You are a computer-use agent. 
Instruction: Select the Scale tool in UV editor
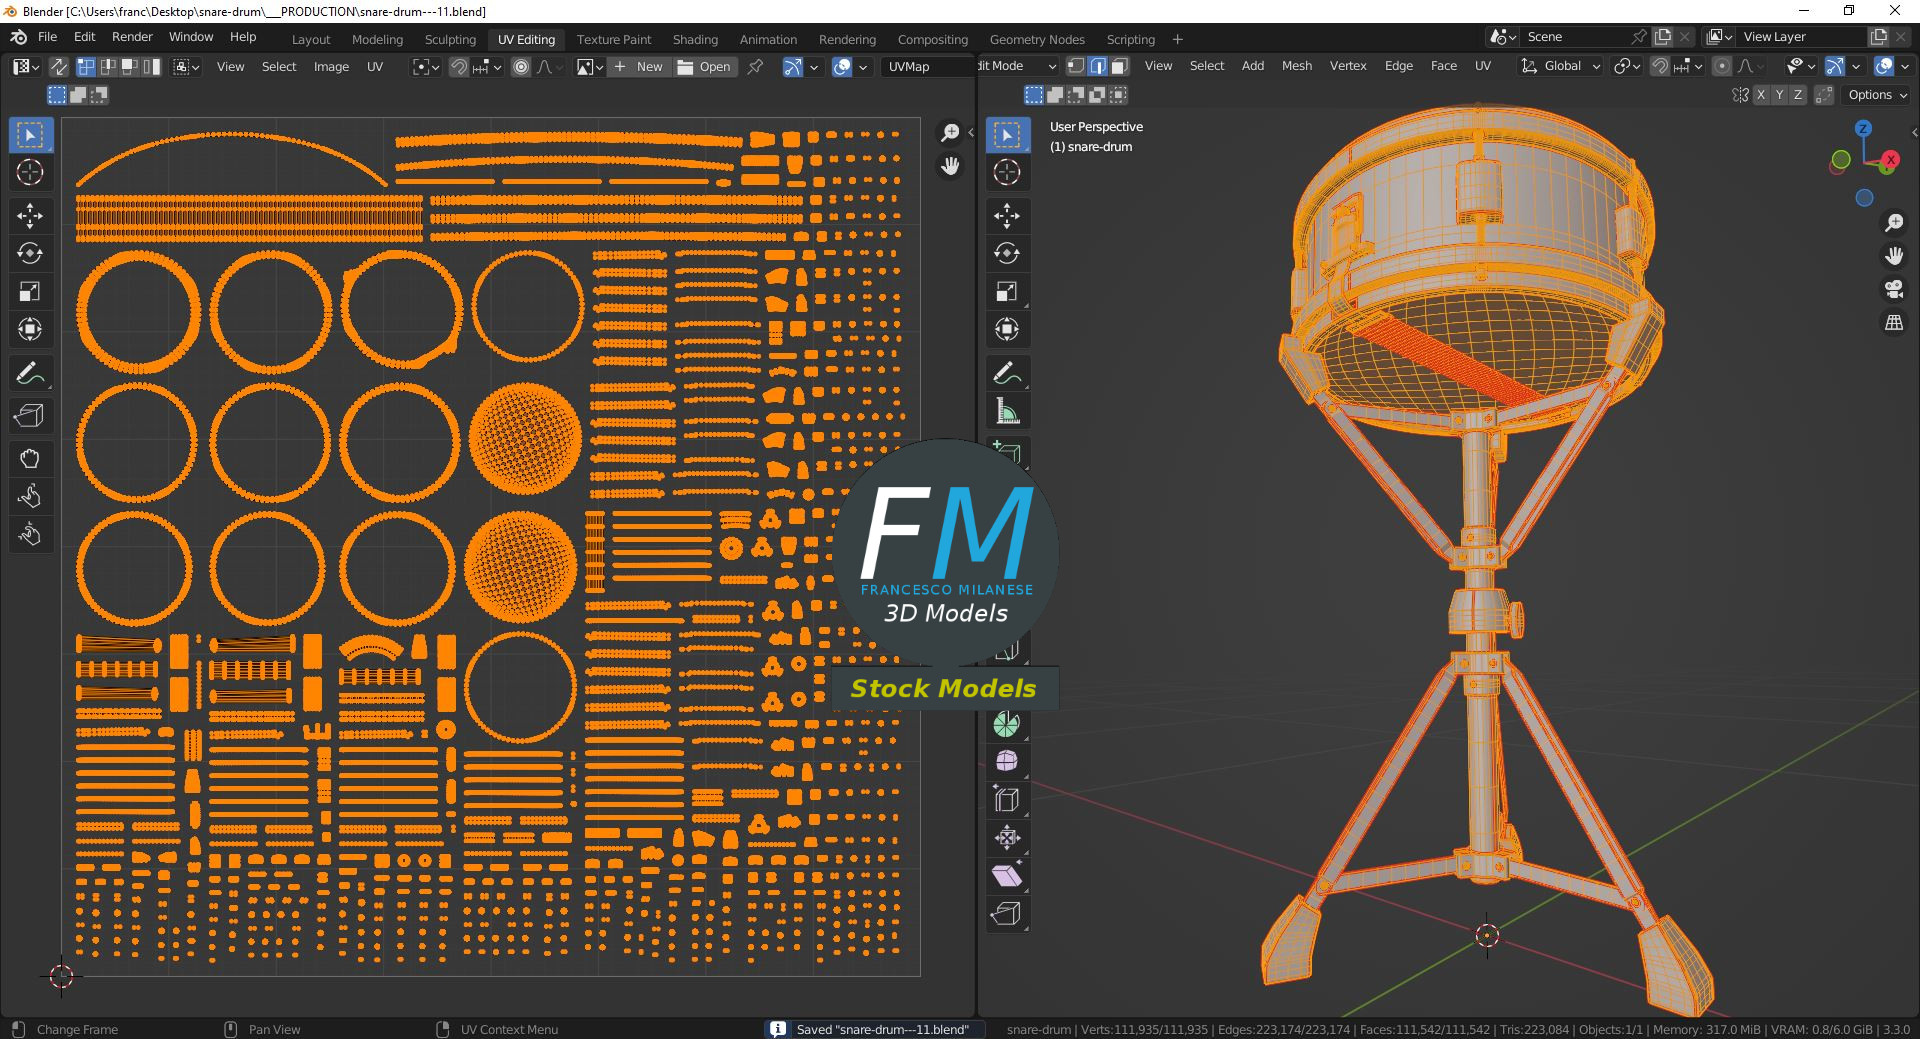coord(29,292)
